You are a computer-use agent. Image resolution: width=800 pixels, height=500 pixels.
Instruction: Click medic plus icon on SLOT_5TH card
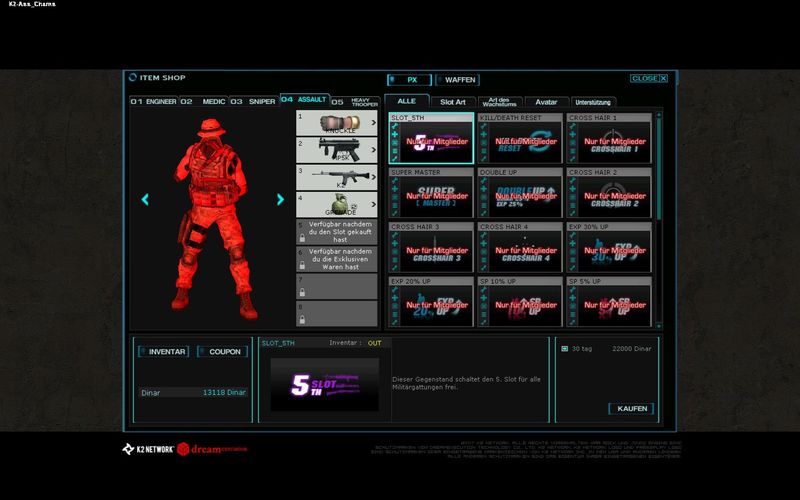394,135
